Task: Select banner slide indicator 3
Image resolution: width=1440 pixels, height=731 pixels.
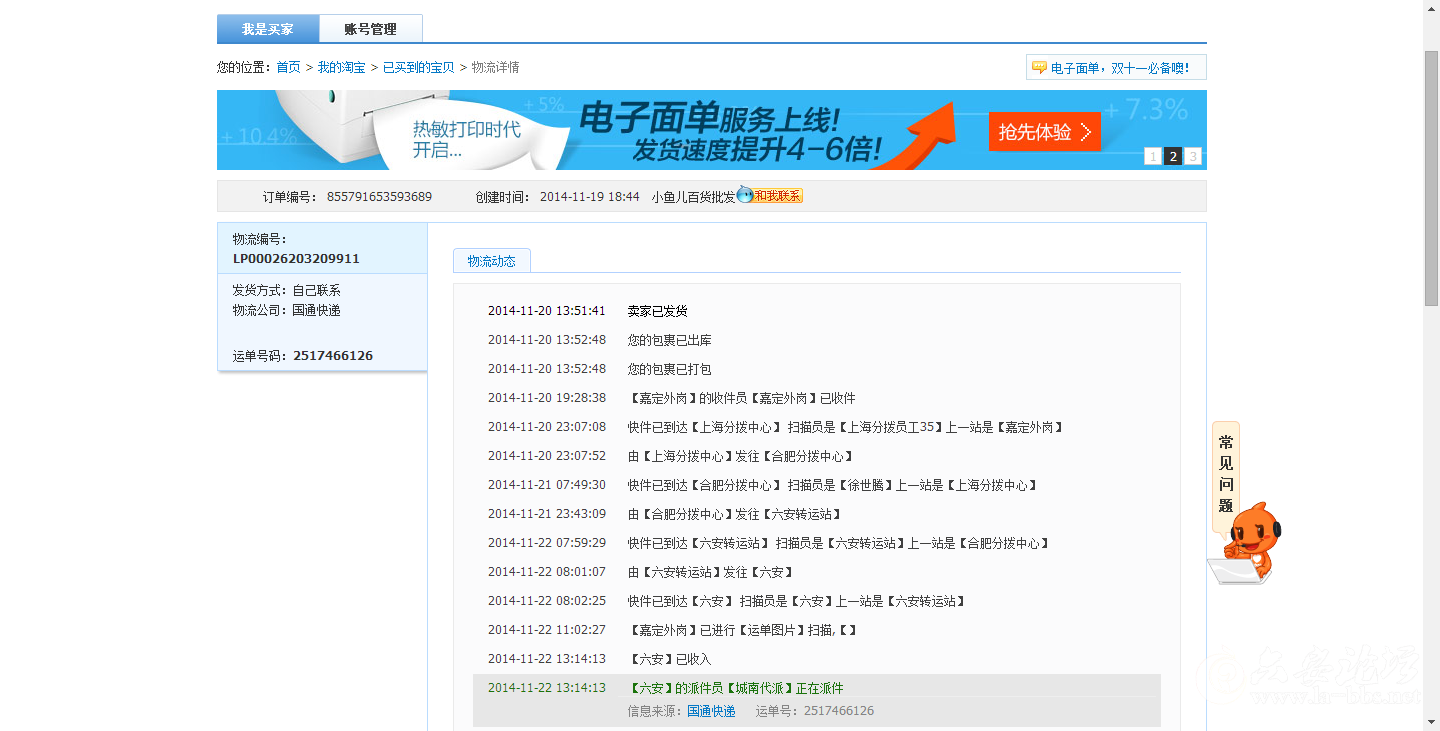Action: click(x=1192, y=156)
